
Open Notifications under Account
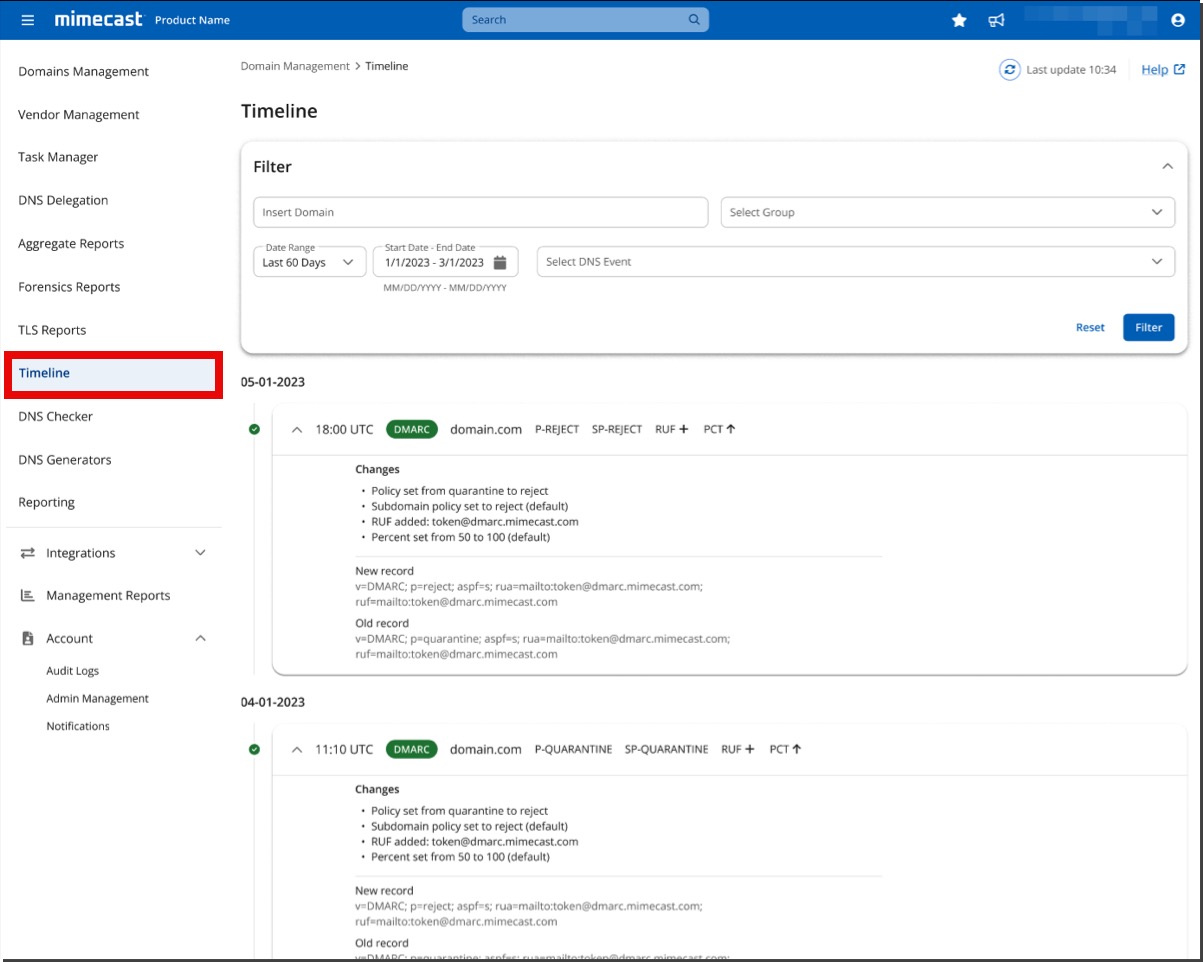[x=78, y=726]
